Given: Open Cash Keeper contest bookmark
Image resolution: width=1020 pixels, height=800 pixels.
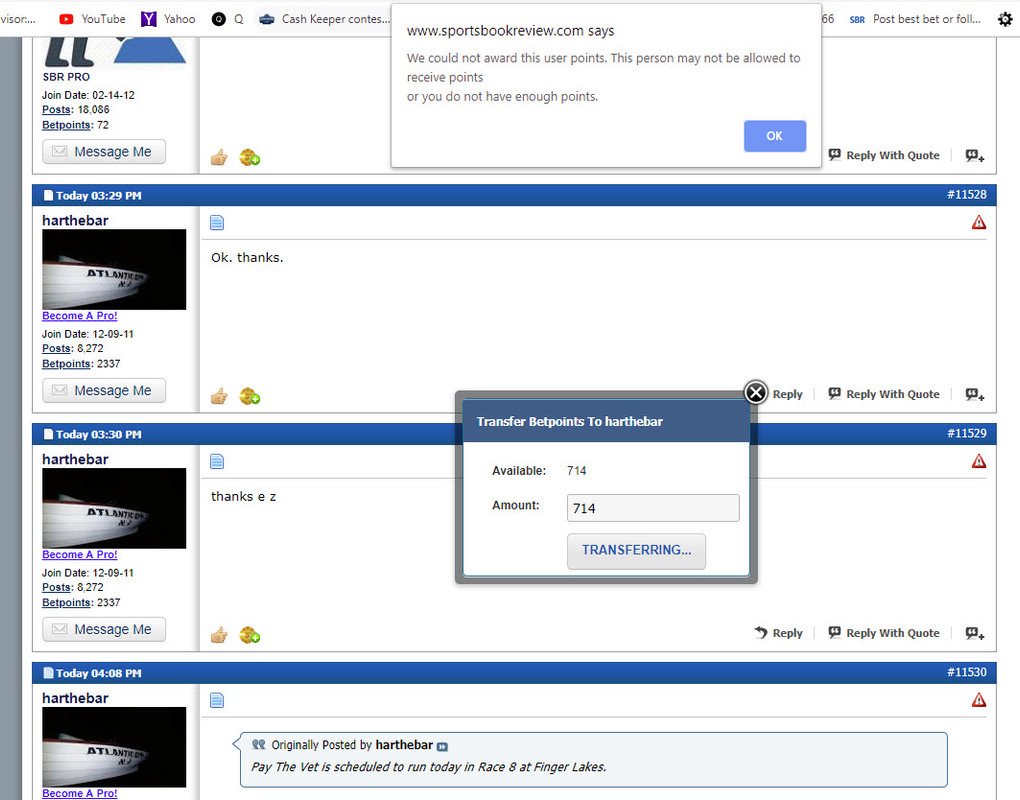Looking at the screenshot, I should [x=324, y=19].
